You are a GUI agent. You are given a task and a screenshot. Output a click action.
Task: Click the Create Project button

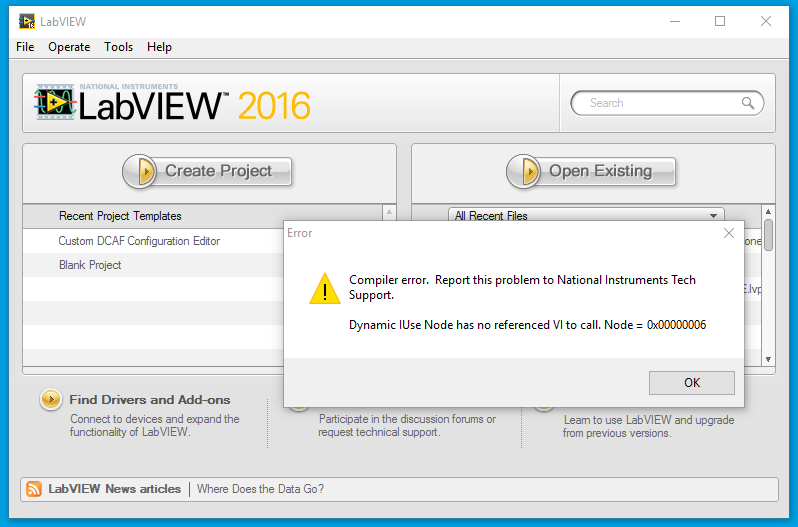(207, 171)
